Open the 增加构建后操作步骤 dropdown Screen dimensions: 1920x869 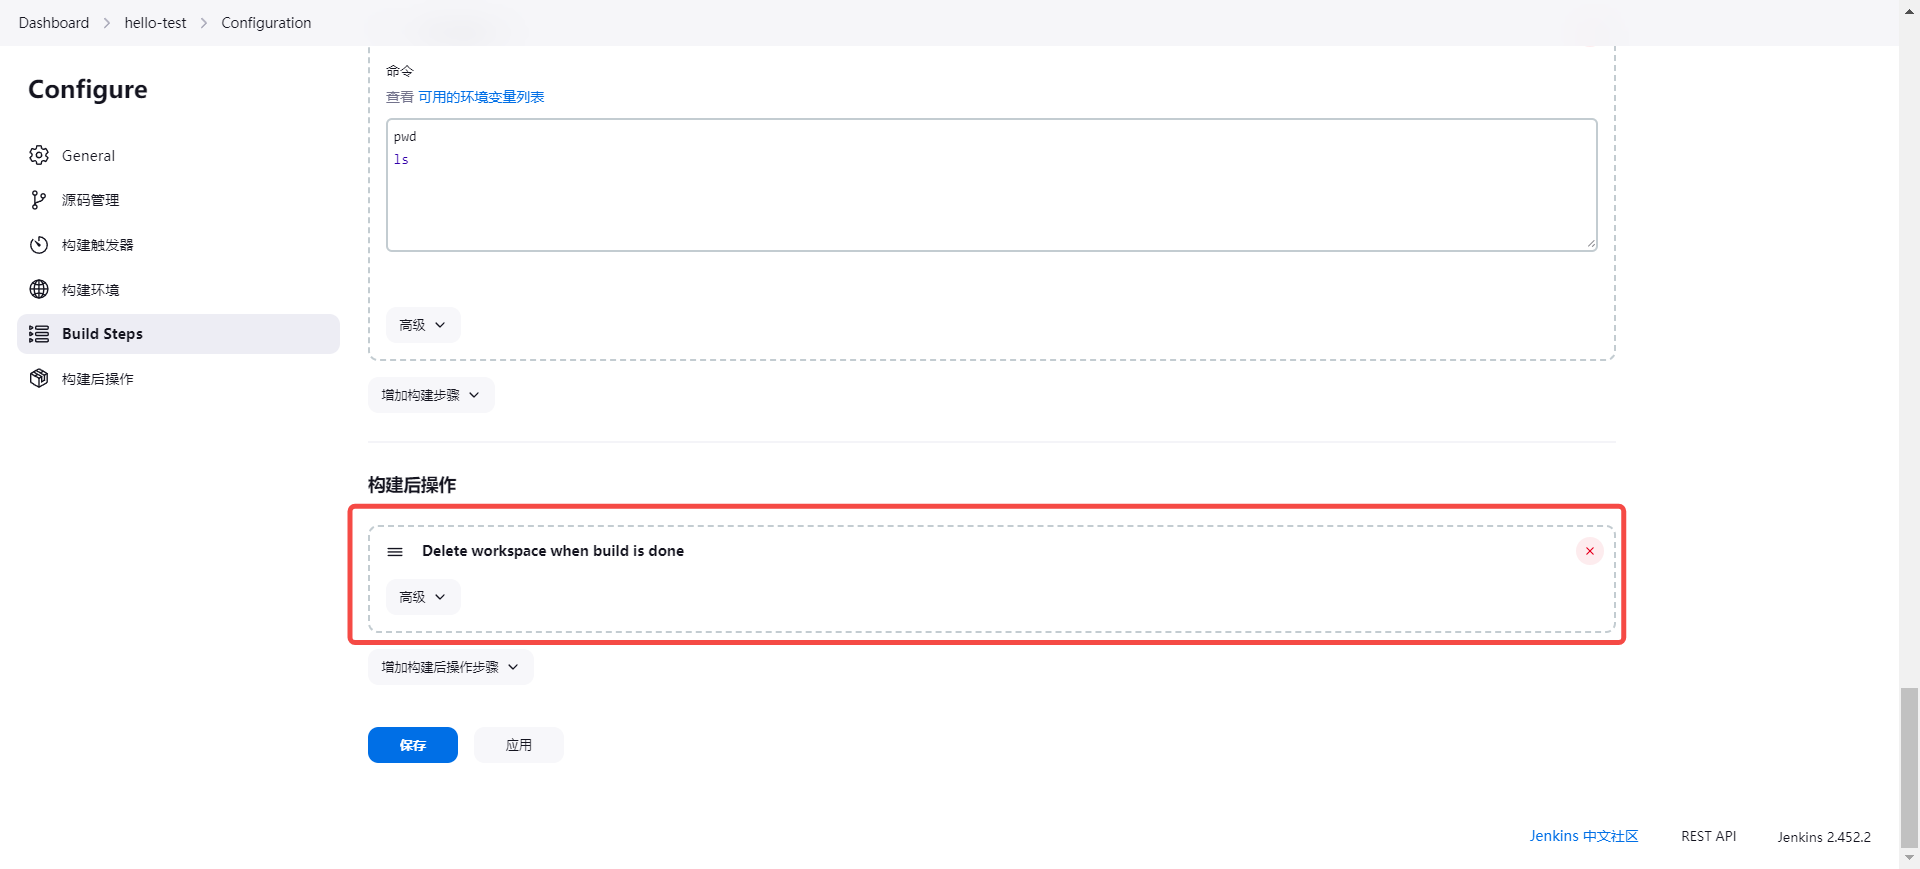[450, 667]
